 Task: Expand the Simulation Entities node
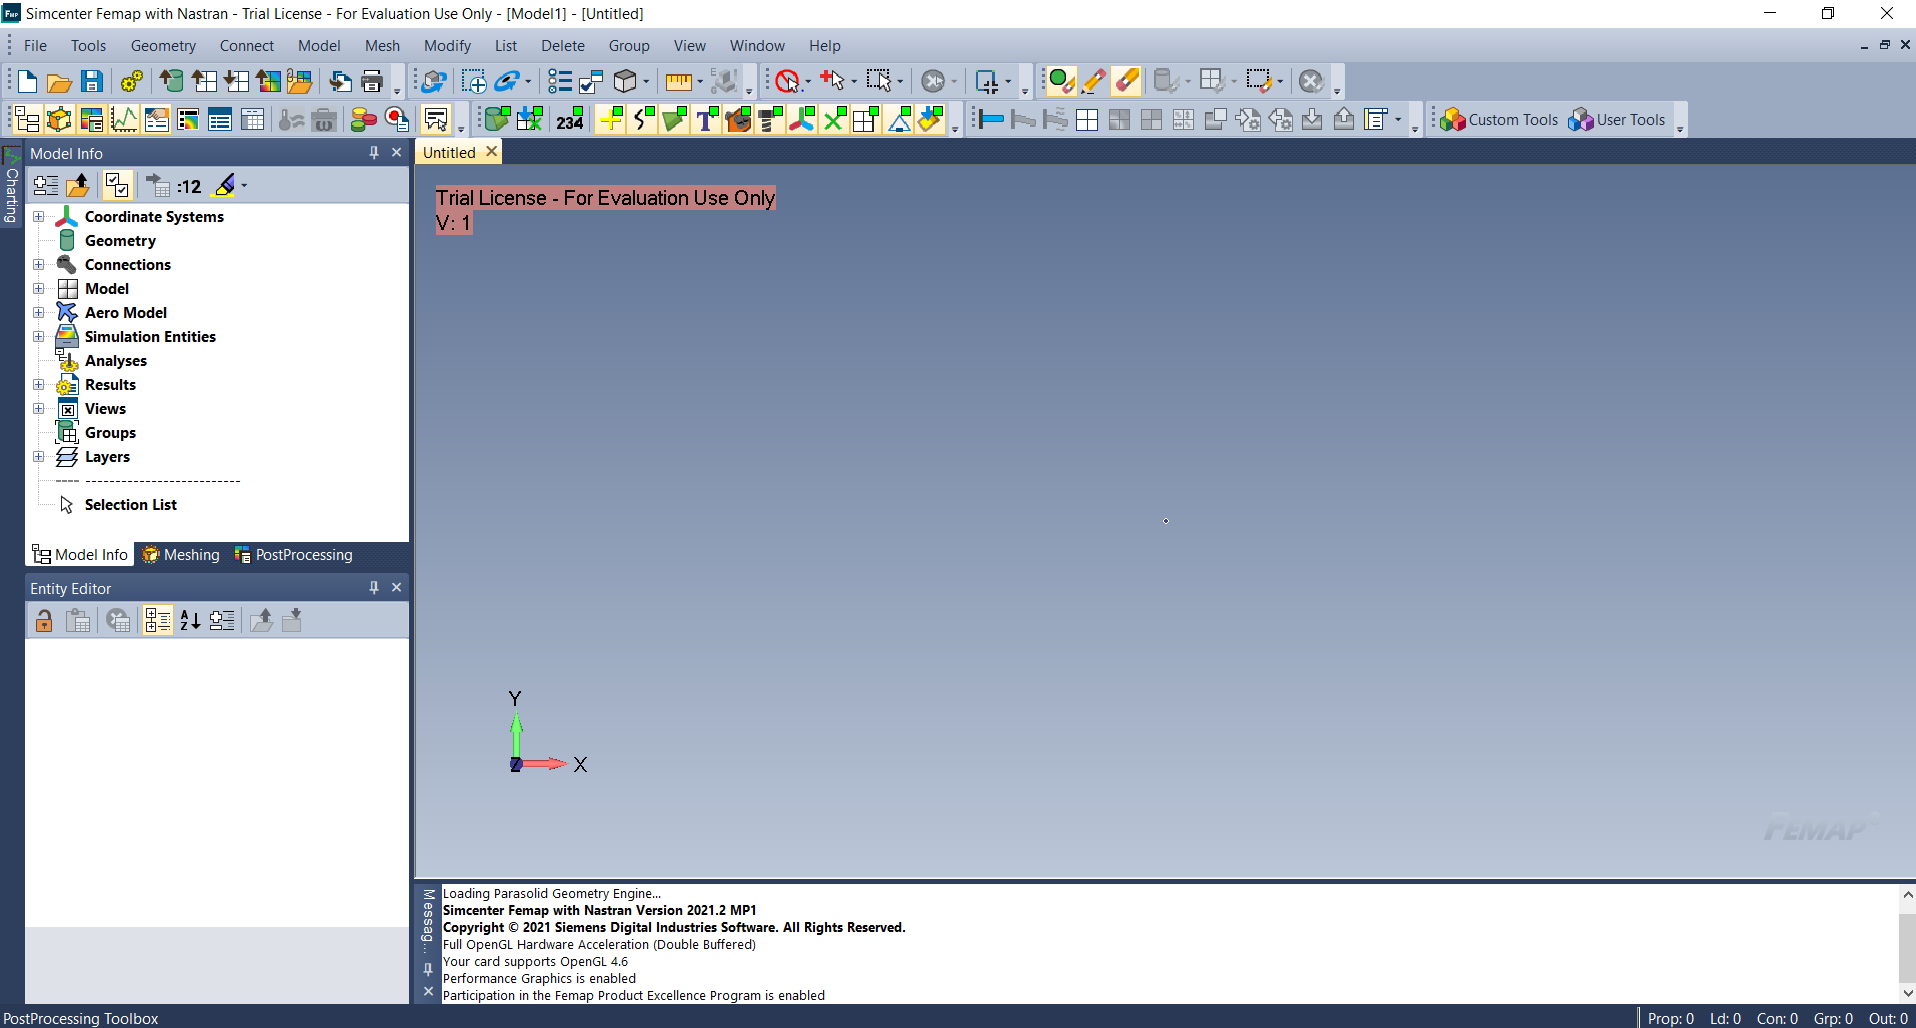coord(38,336)
